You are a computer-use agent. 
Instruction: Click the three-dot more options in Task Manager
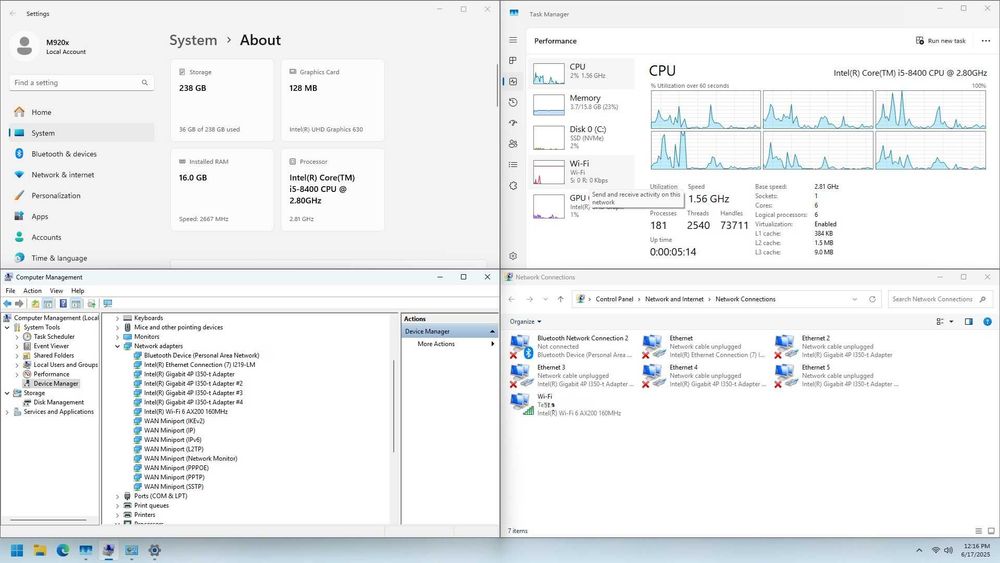tap(985, 41)
